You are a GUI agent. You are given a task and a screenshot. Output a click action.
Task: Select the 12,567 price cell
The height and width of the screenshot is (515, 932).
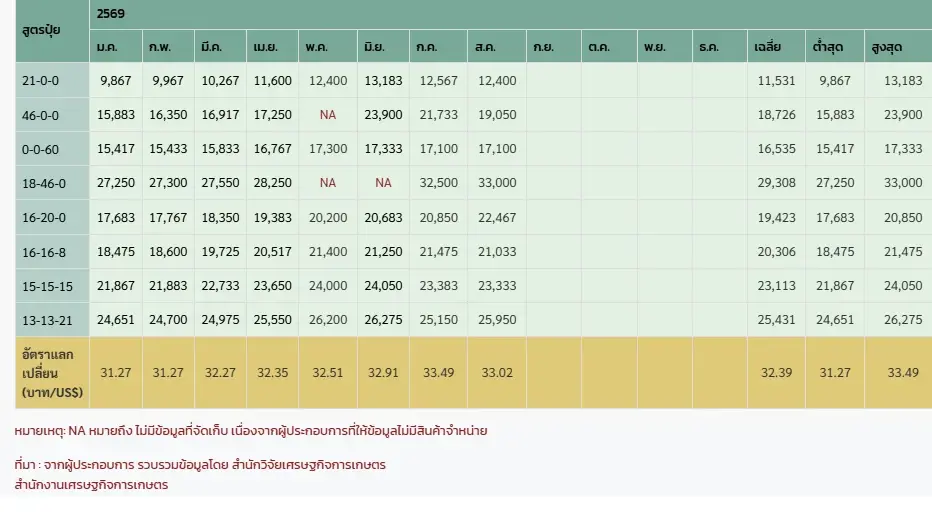click(x=439, y=80)
